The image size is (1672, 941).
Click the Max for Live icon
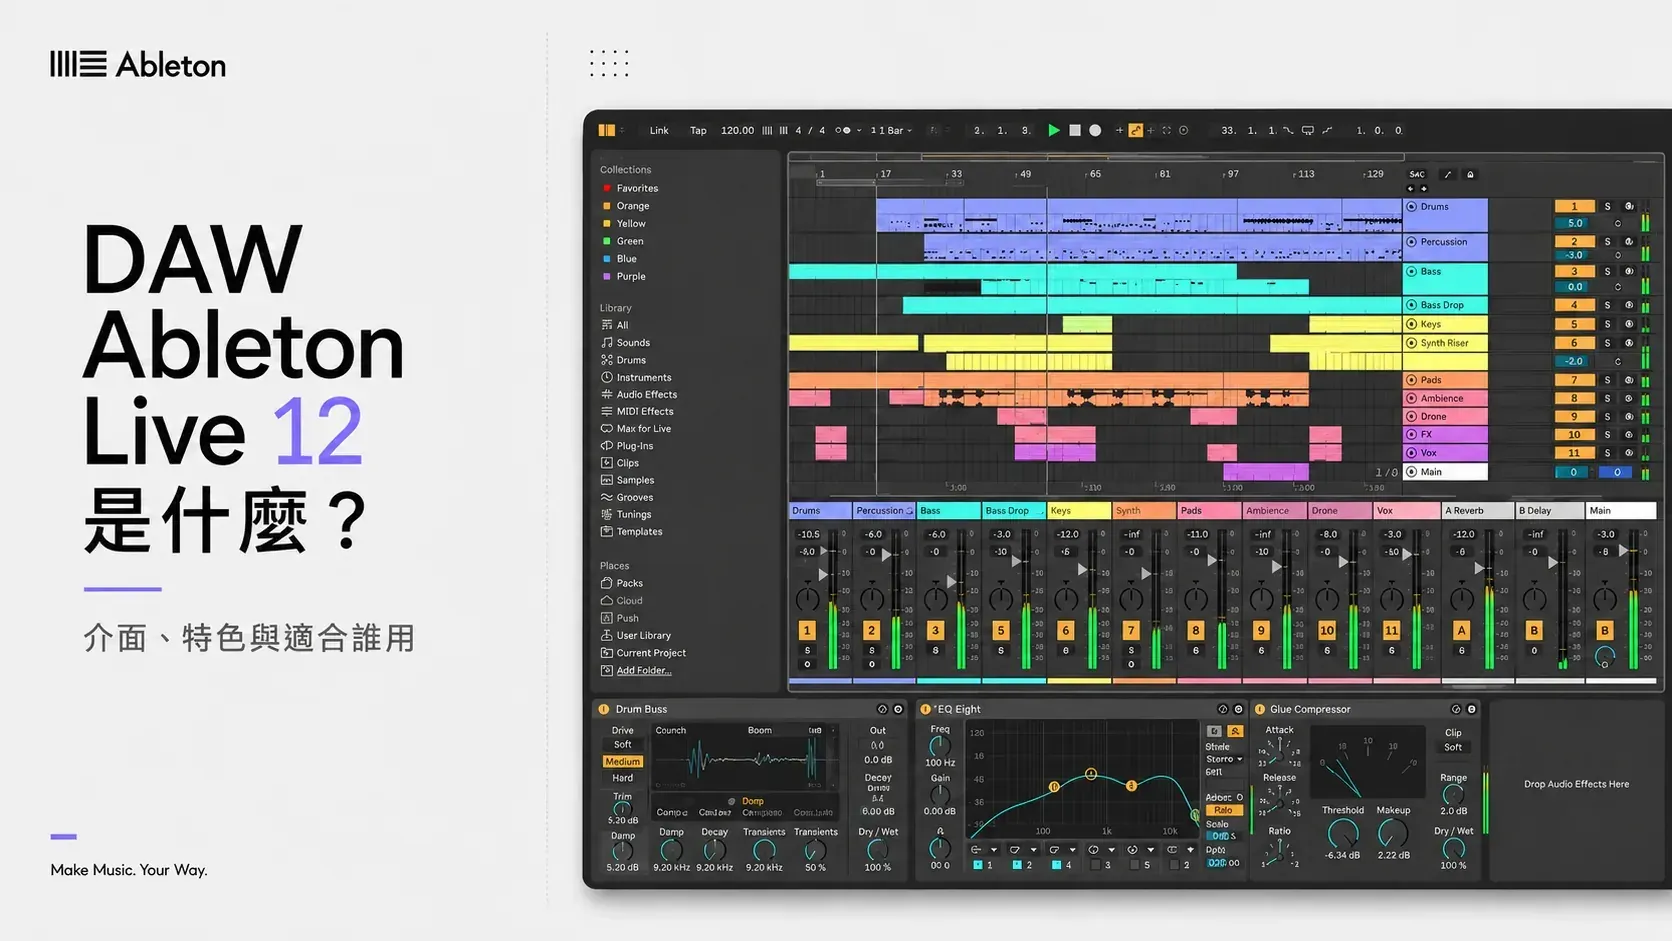click(x=606, y=428)
